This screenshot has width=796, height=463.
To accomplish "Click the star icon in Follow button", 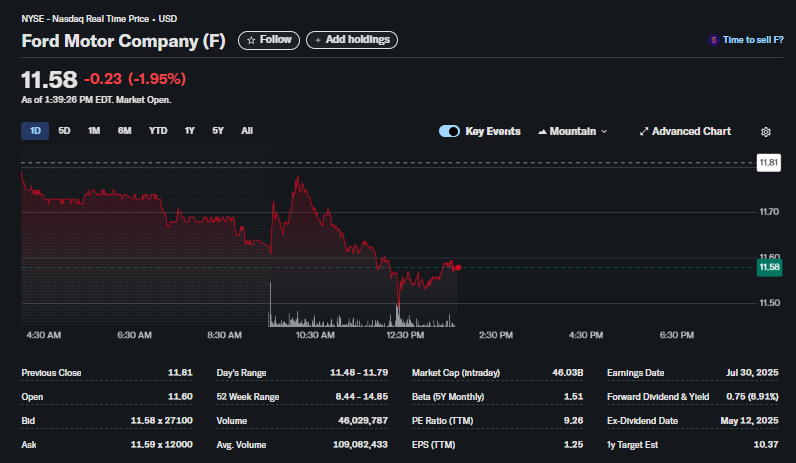I will coord(251,40).
